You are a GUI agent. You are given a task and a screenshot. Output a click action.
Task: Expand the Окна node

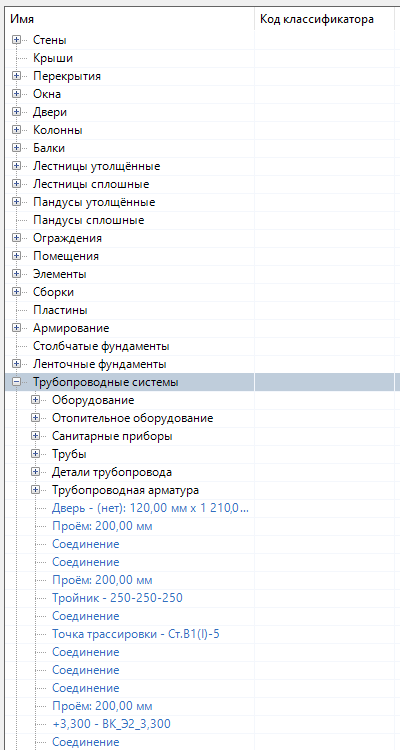pyautogui.click(x=17, y=94)
